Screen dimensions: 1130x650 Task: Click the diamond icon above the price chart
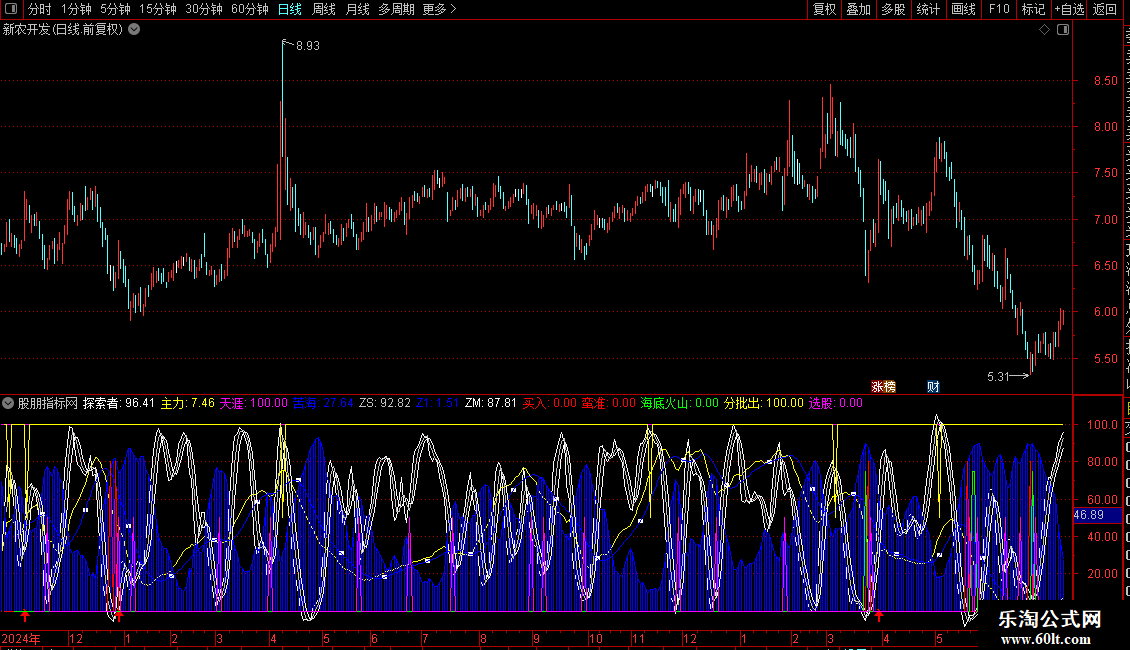1044,30
